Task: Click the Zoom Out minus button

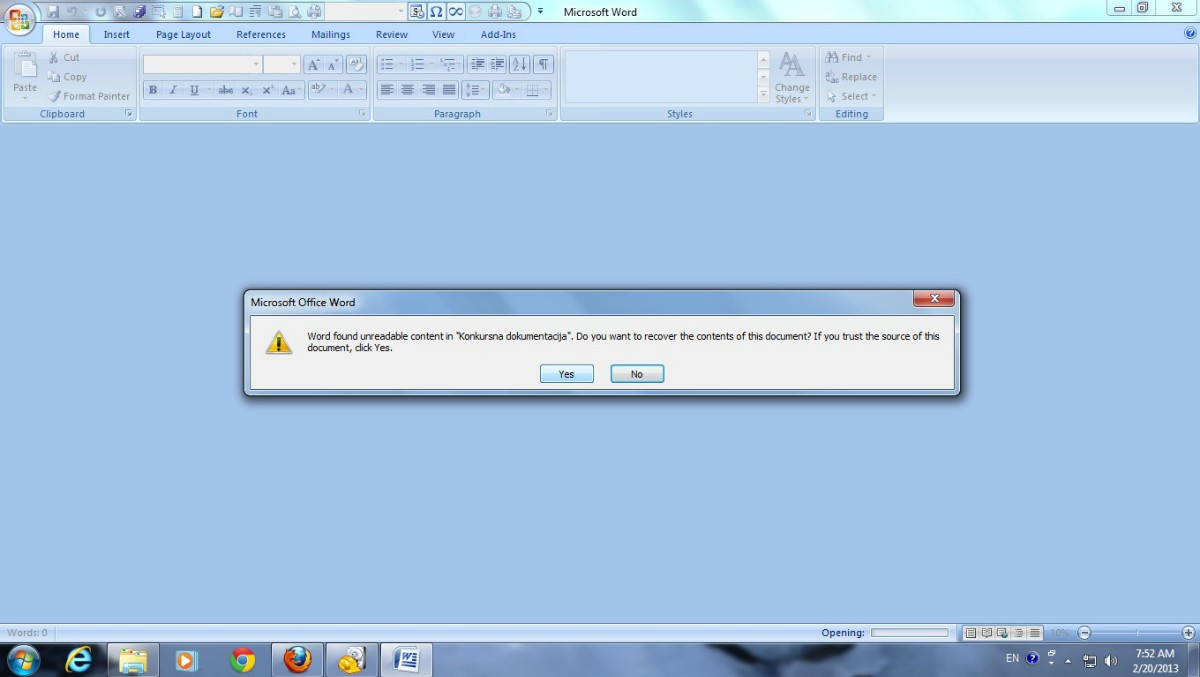Action: pos(1084,633)
